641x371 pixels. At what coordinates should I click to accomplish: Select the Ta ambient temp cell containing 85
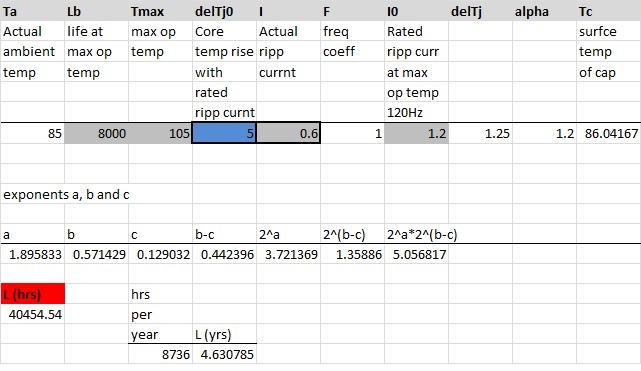click(x=32, y=133)
